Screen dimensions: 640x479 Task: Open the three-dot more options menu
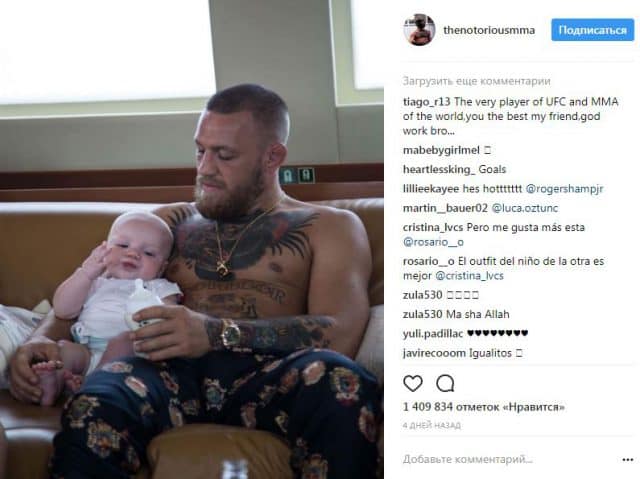tap(628, 460)
